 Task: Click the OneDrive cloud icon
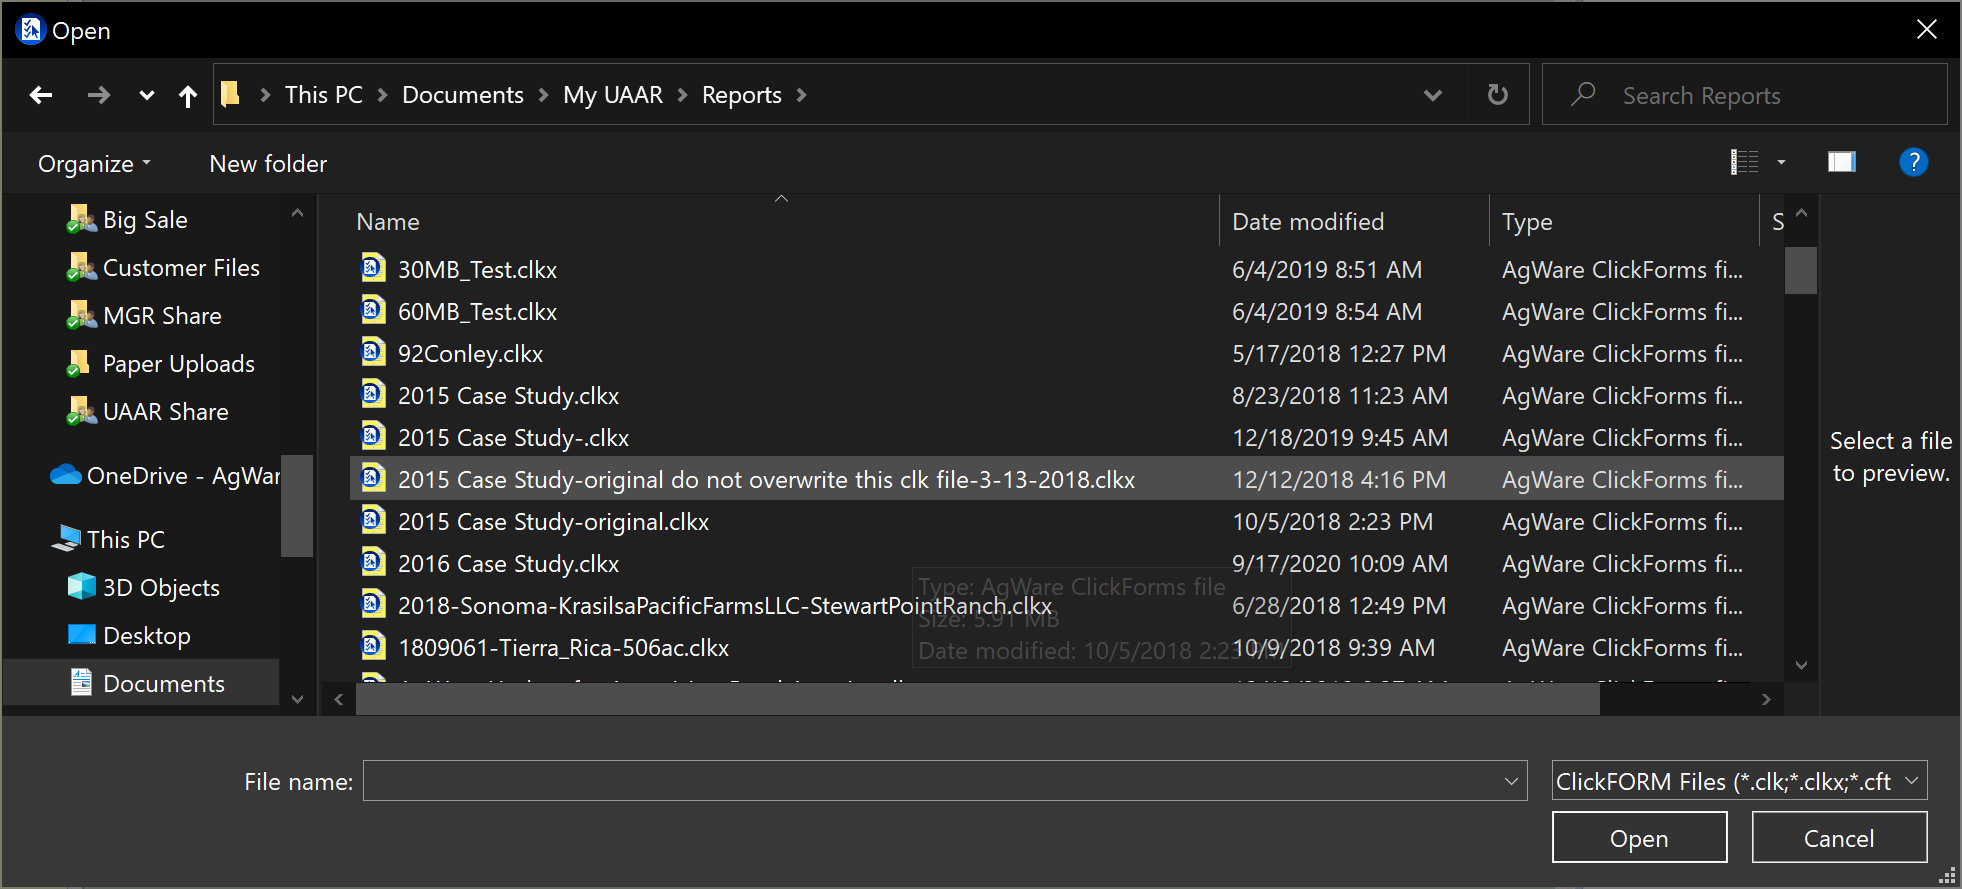[66, 475]
